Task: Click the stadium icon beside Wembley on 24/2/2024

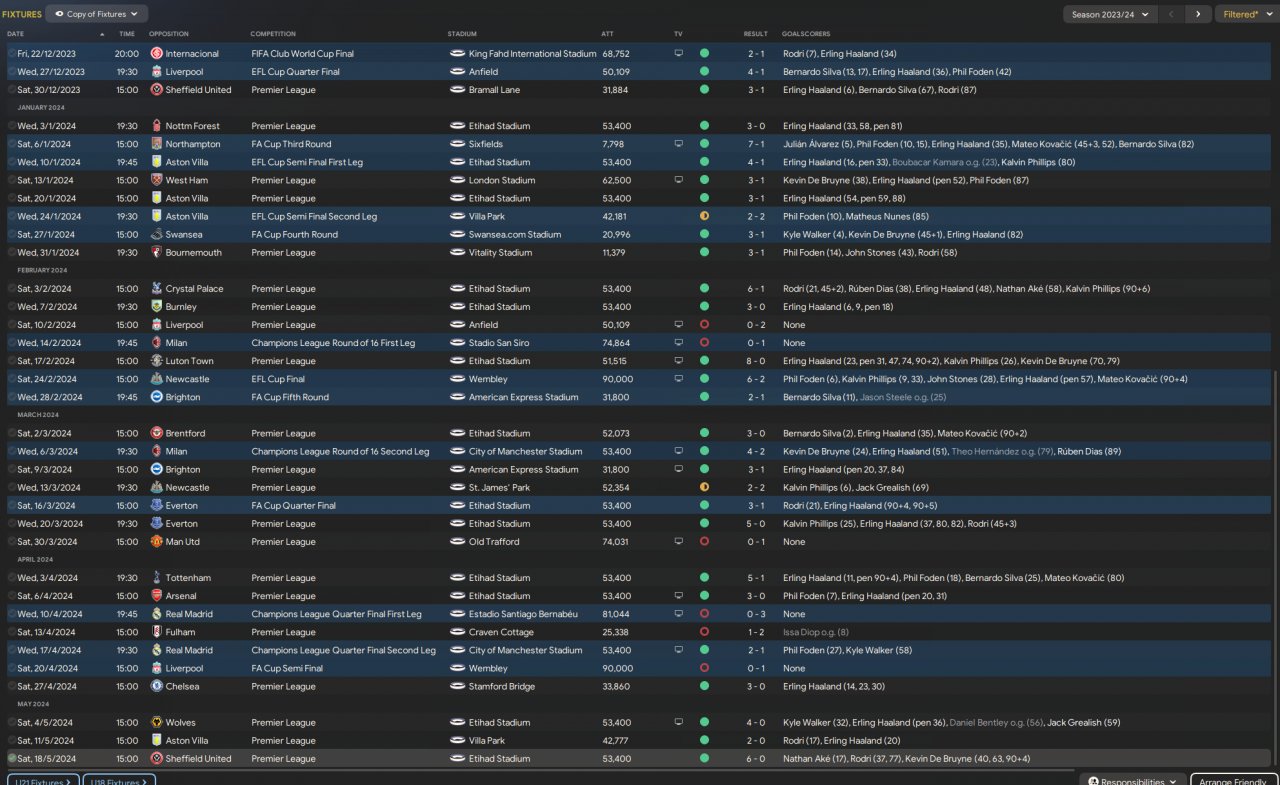Action: [x=457, y=380]
